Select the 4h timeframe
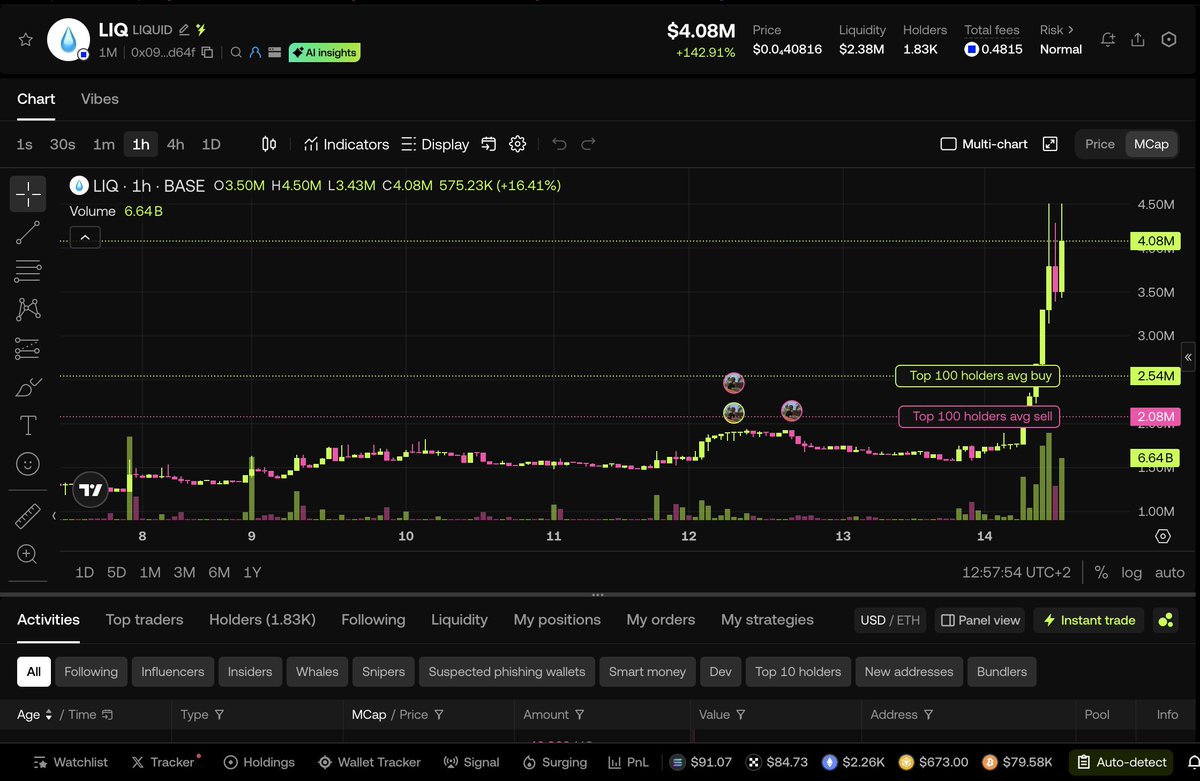The width and height of the screenshot is (1200, 781). 175,144
